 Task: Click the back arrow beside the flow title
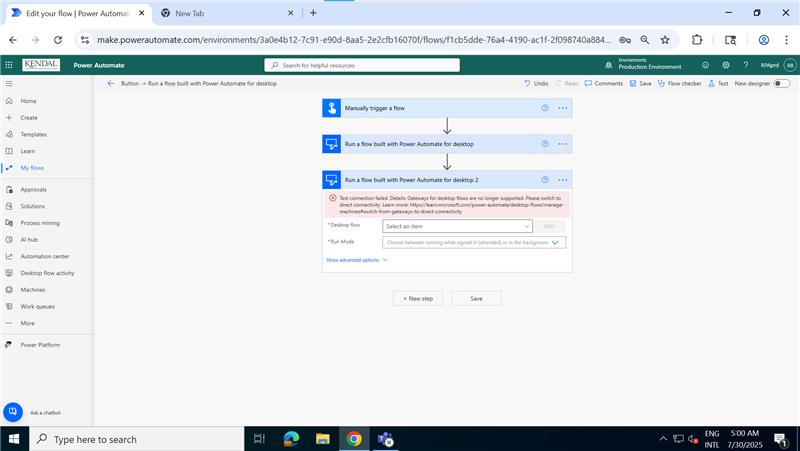[111, 83]
